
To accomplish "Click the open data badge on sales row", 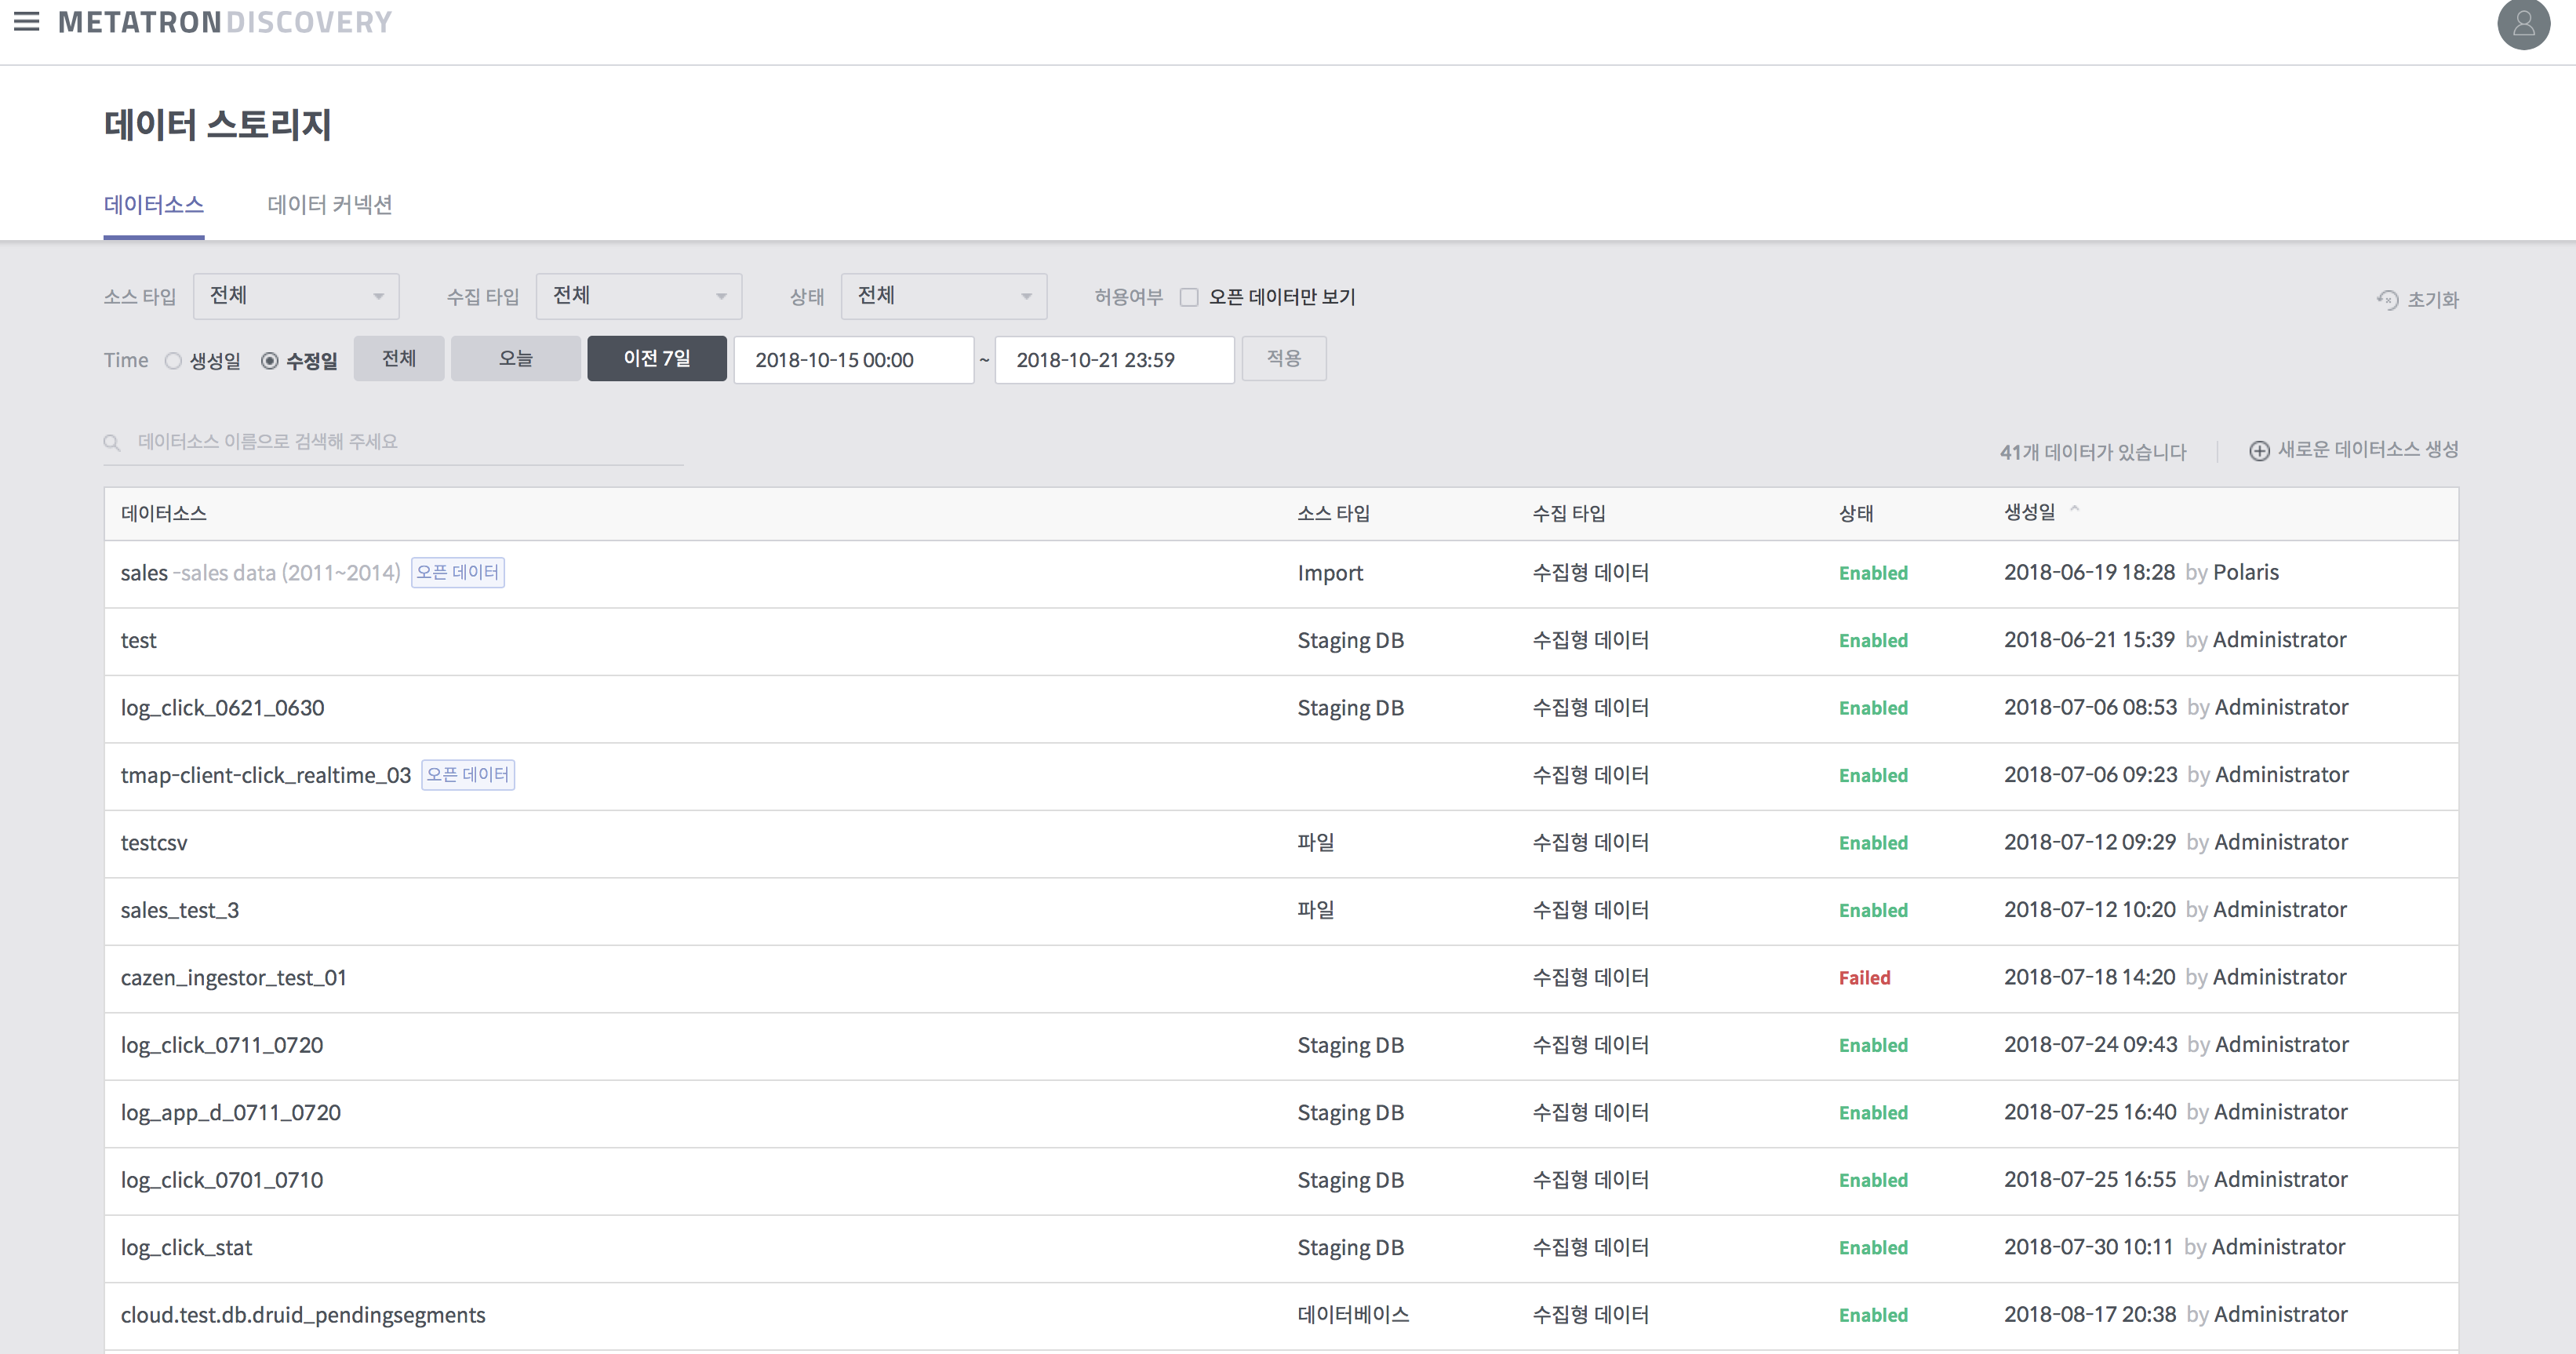I will point(457,572).
